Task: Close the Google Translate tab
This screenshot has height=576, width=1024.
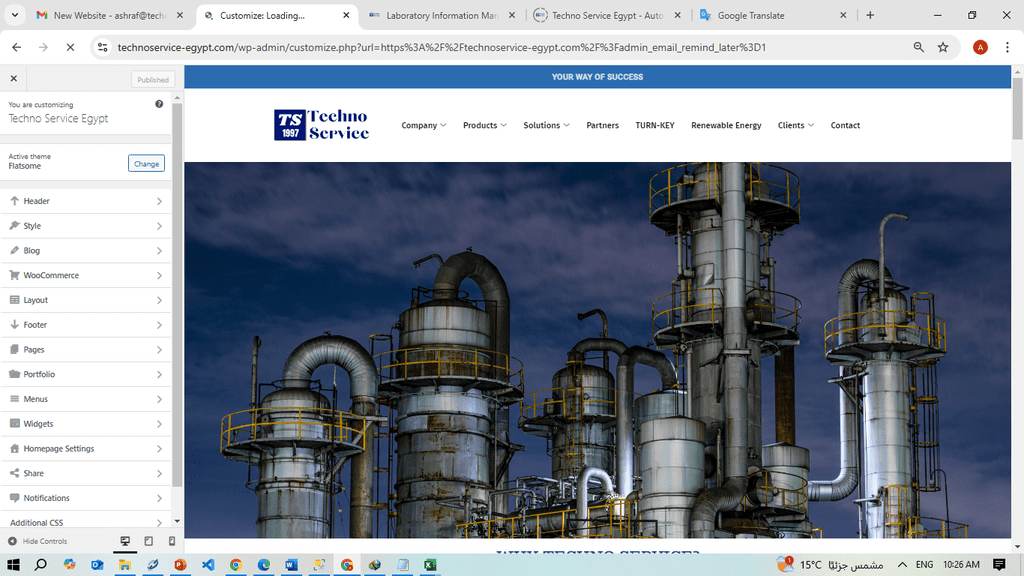Action: click(842, 15)
